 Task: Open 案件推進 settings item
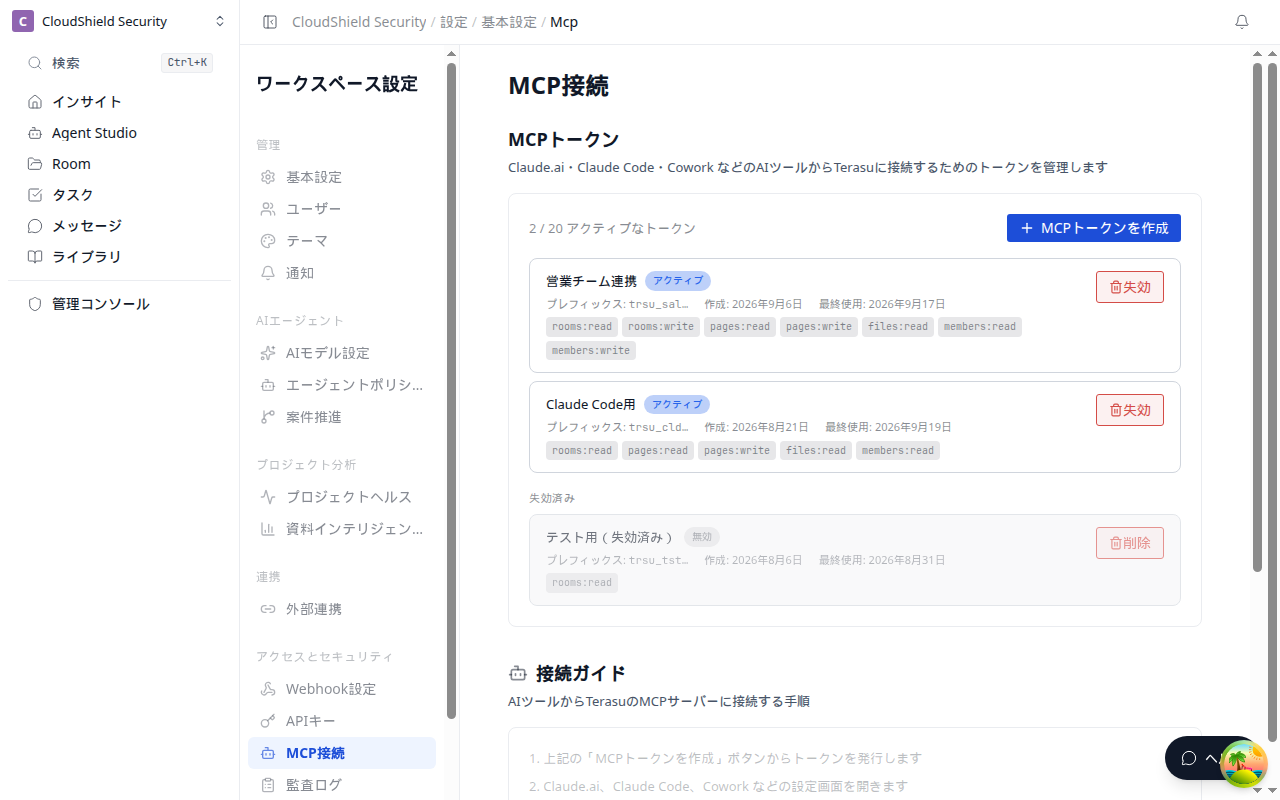[x=342, y=417]
